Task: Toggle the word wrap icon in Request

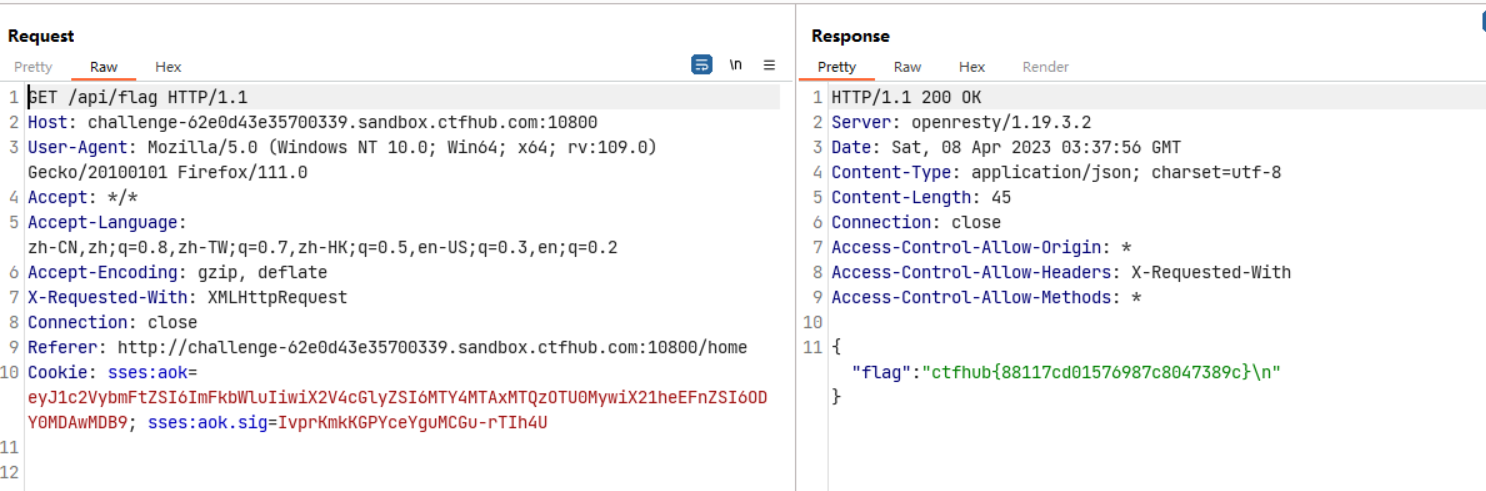Action: coord(702,65)
